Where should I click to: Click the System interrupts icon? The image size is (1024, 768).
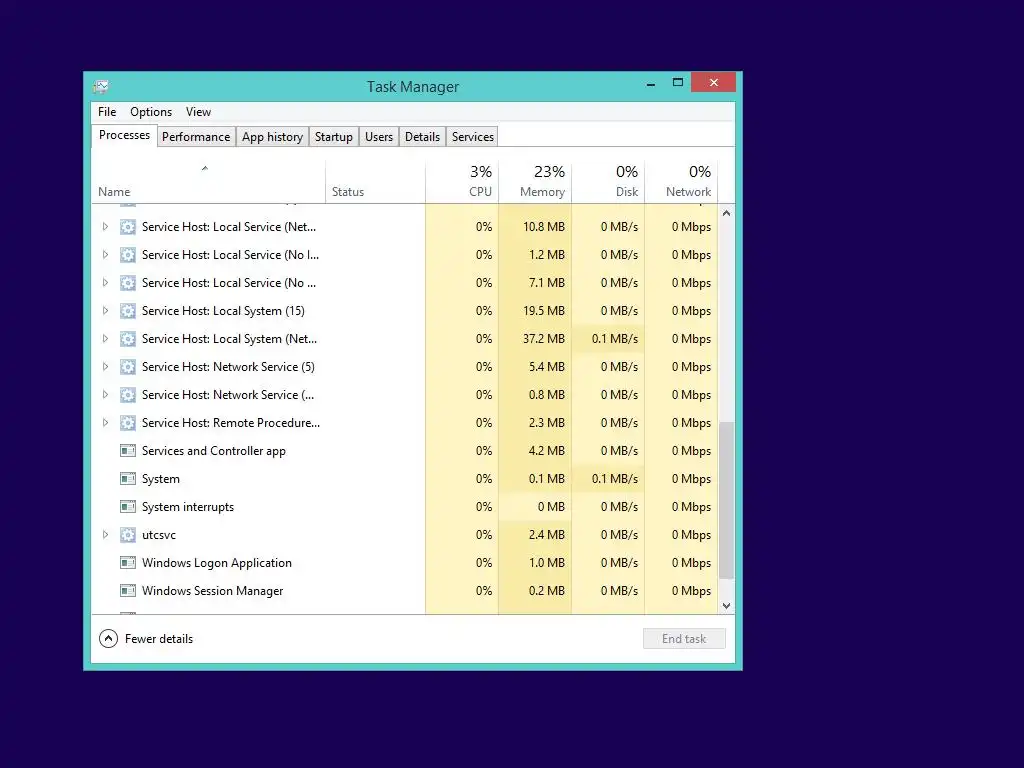point(128,507)
